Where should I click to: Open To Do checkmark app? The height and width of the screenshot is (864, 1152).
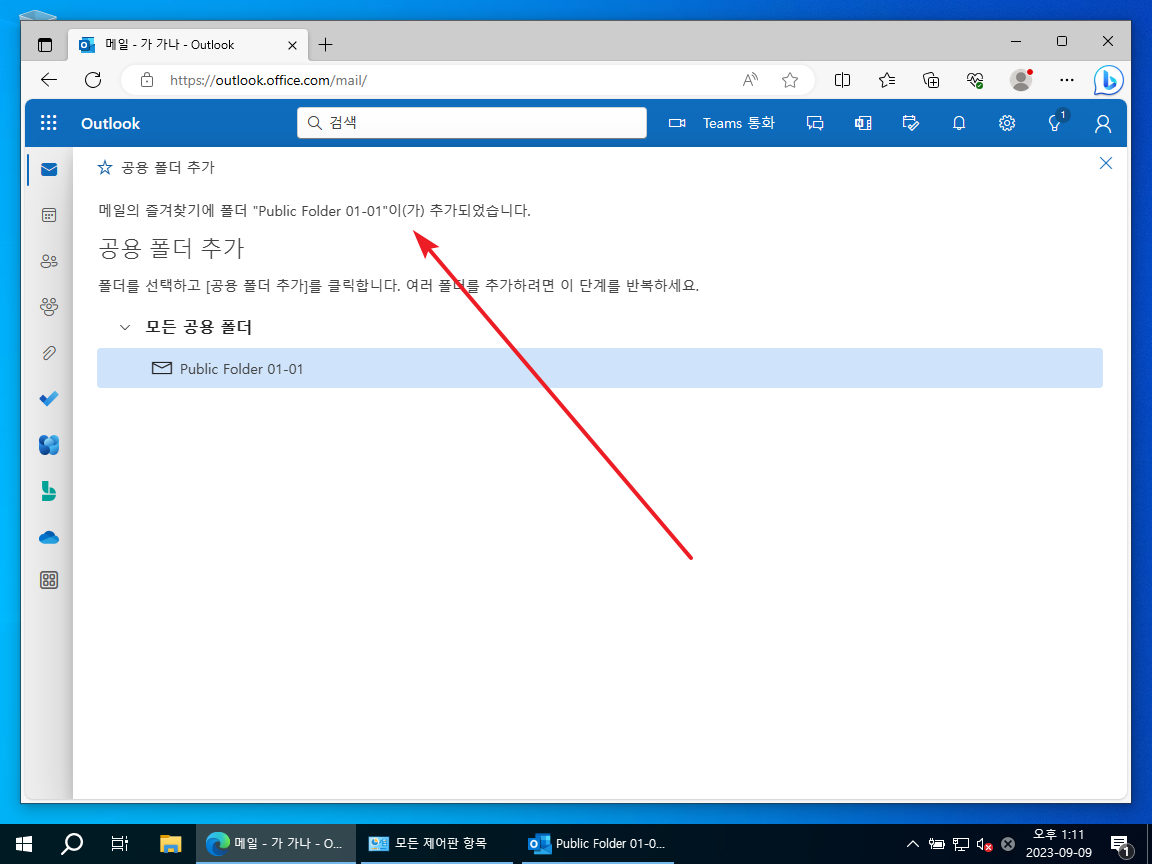click(49, 399)
